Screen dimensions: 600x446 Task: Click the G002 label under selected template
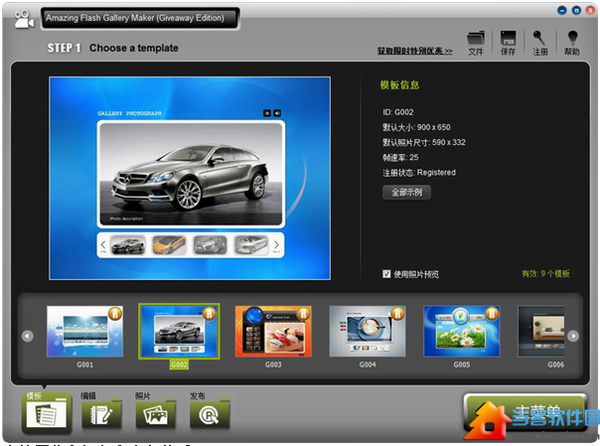coord(179,365)
